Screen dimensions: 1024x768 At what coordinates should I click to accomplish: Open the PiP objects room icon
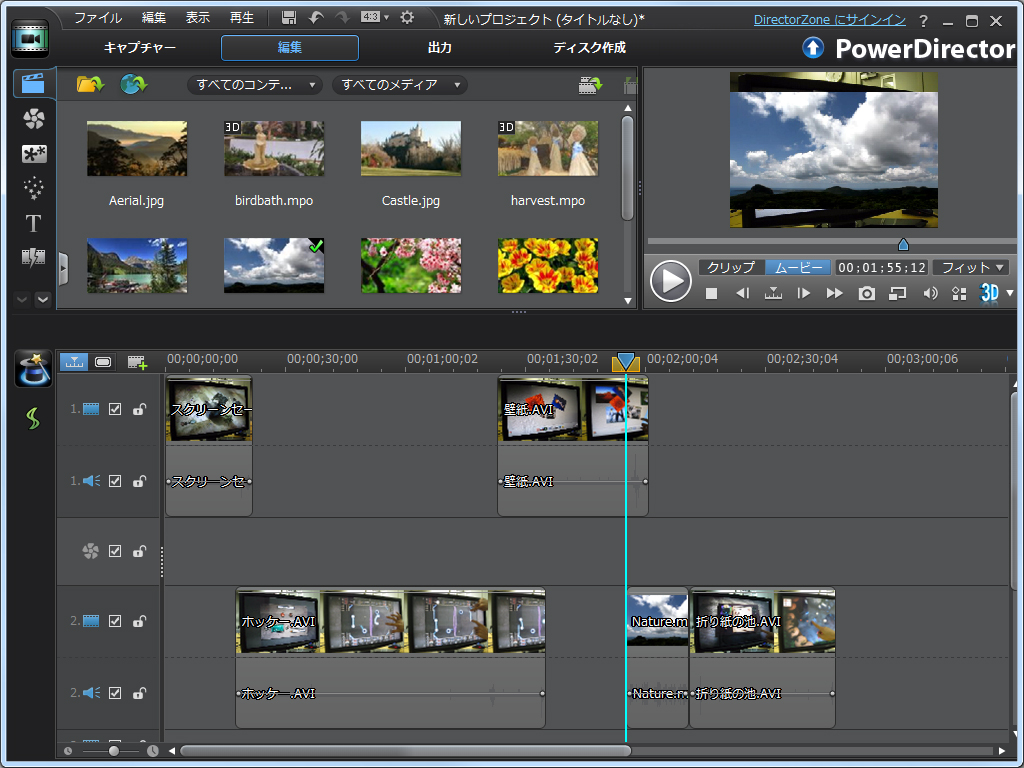tap(33, 154)
